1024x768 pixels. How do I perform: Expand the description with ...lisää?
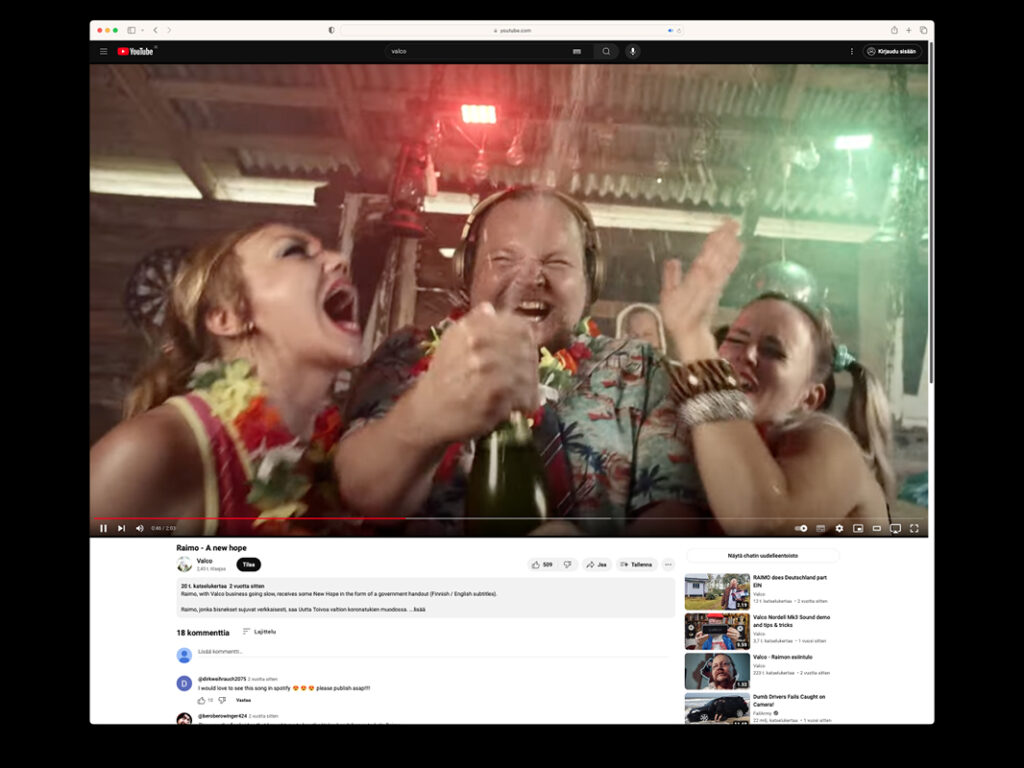pyautogui.click(x=417, y=609)
